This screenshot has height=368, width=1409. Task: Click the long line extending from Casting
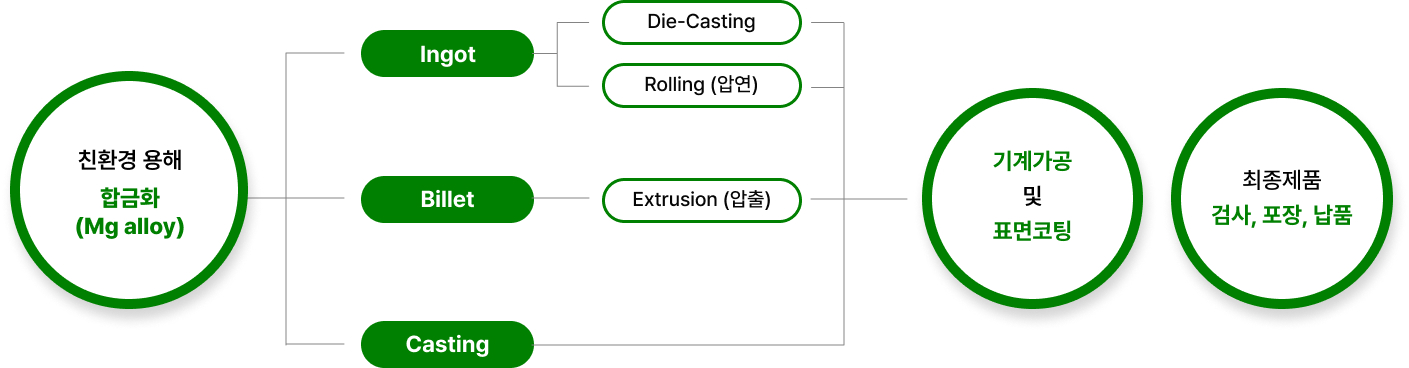tap(689, 344)
